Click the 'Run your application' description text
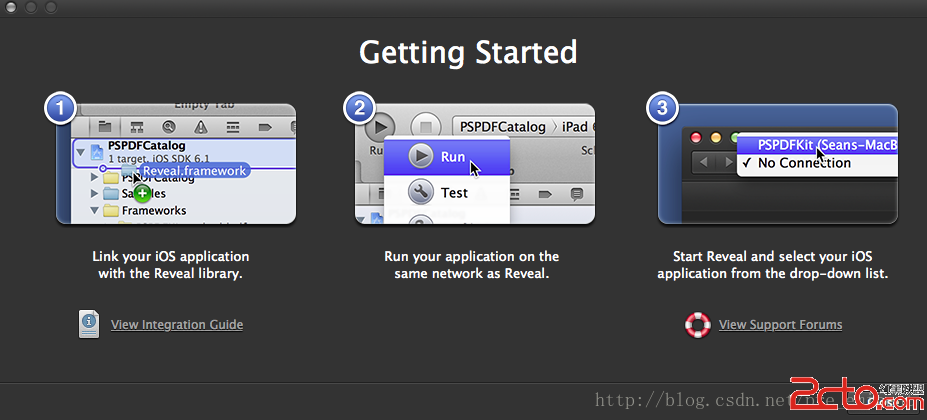The image size is (927, 420). pyautogui.click(x=472, y=266)
